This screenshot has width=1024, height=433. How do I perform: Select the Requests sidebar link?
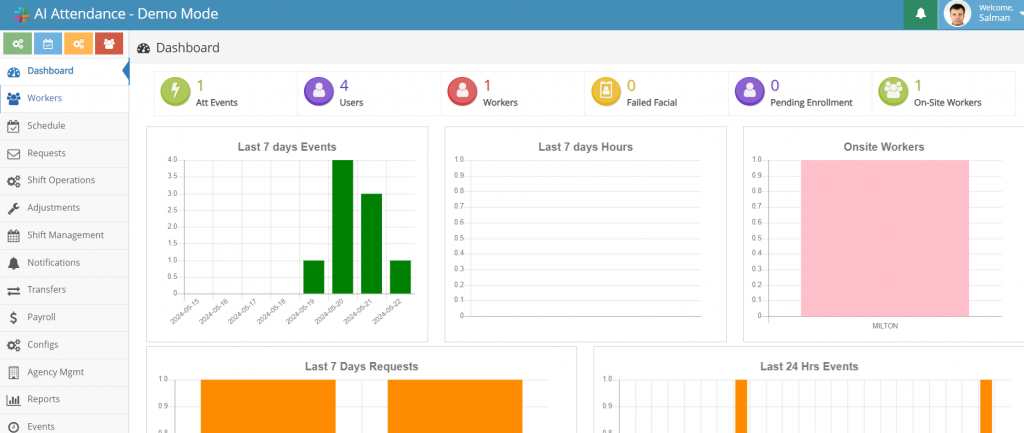pyautogui.click(x=46, y=153)
